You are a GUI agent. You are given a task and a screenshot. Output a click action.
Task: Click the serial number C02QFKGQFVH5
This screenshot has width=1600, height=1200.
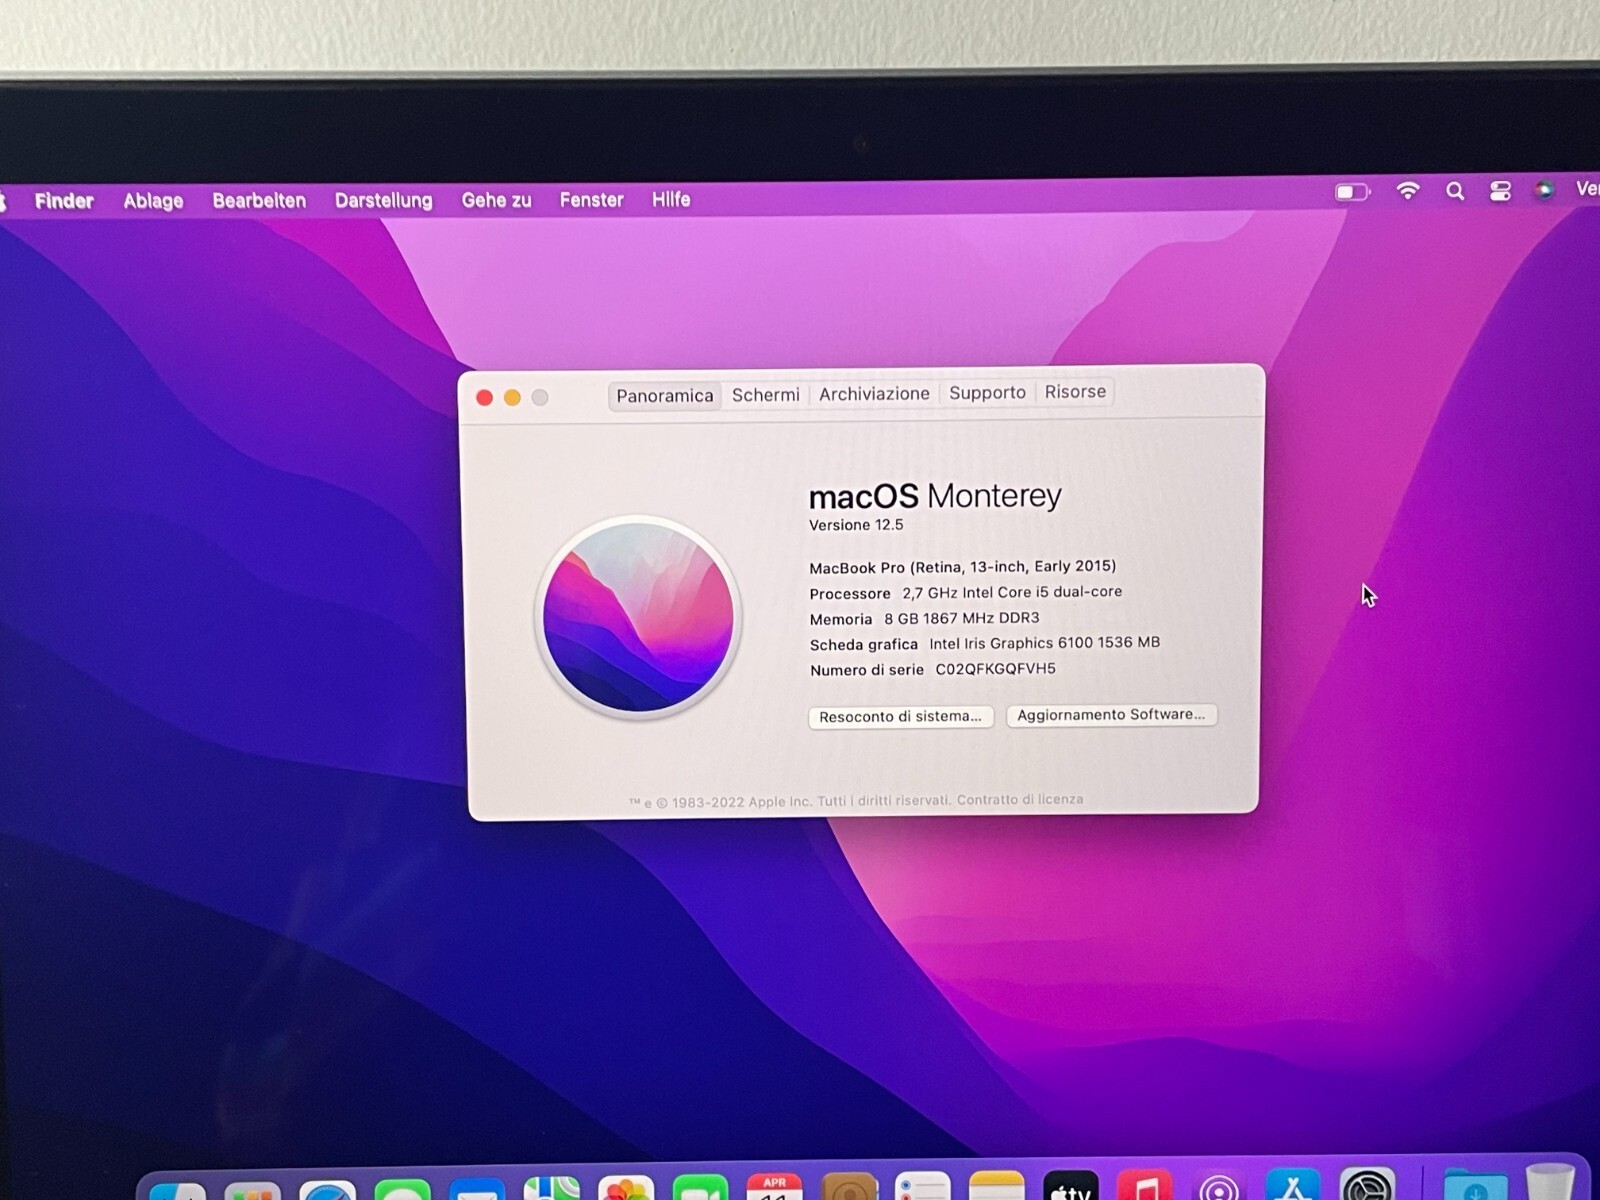pyautogui.click(x=995, y=669)
